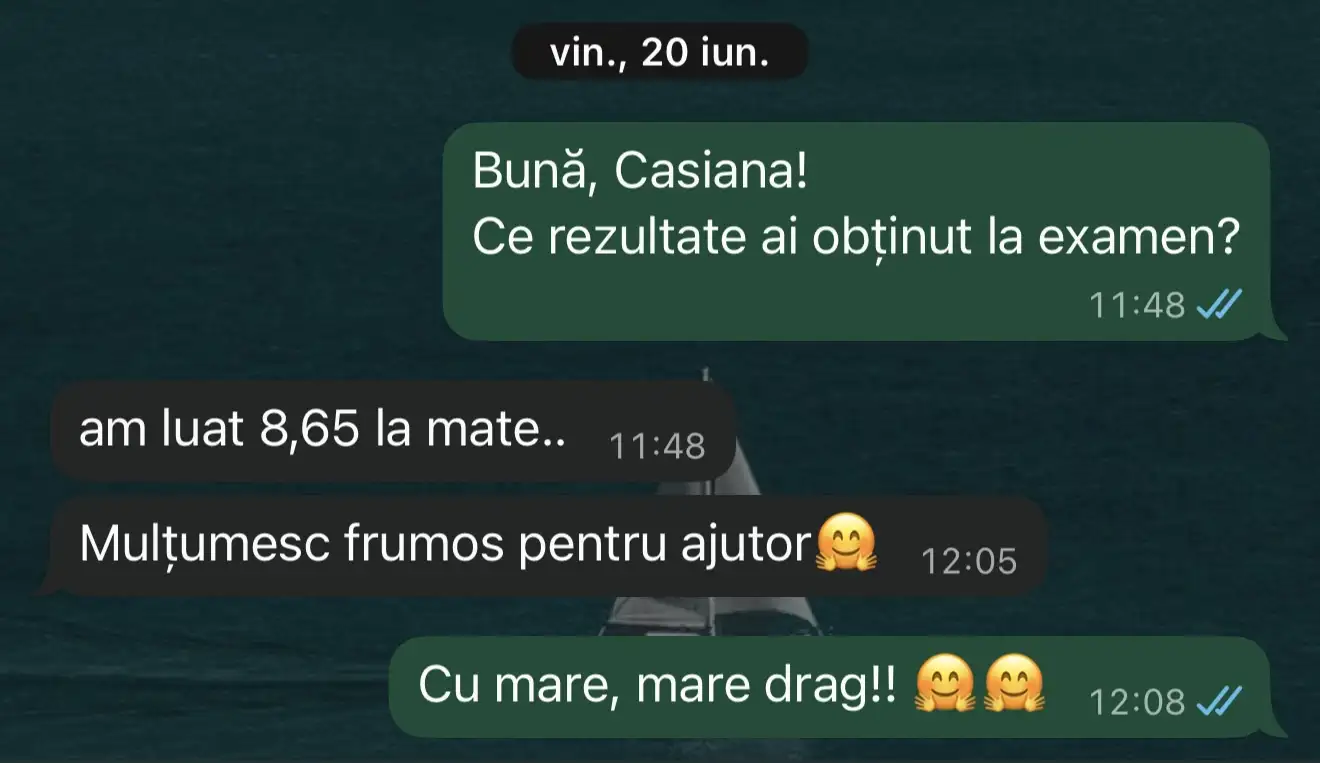Tap the tail of the Cu mare drag bubble

coord(1278,727)
